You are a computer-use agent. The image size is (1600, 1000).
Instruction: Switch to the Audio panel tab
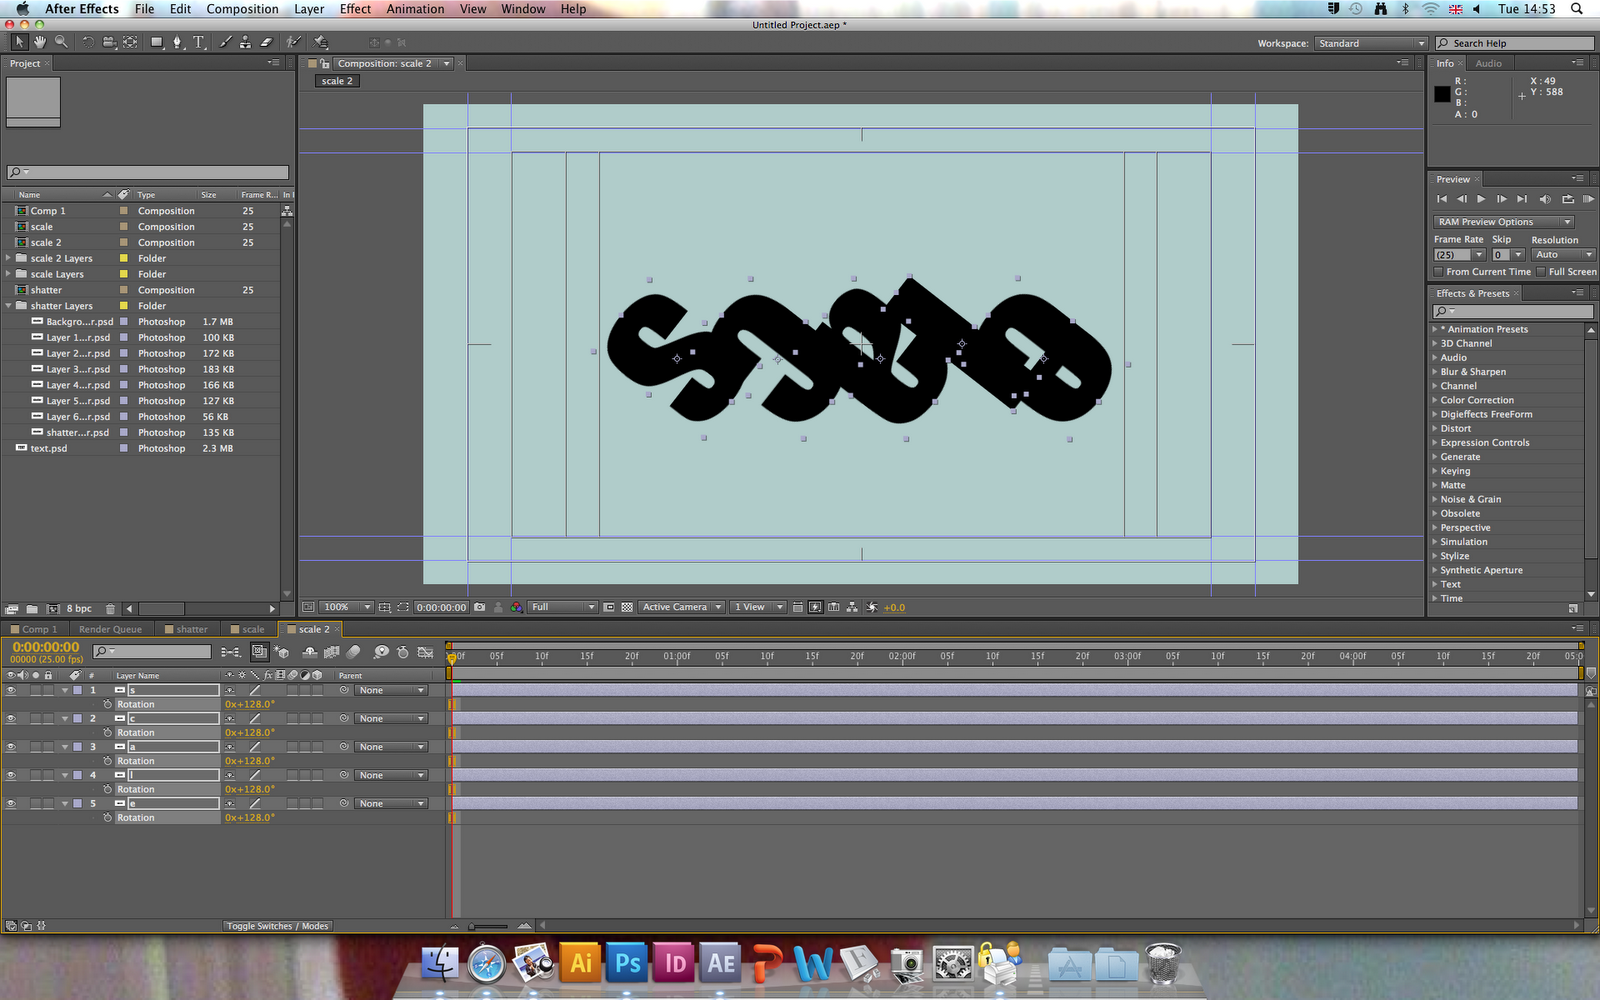click(1488, 63)
